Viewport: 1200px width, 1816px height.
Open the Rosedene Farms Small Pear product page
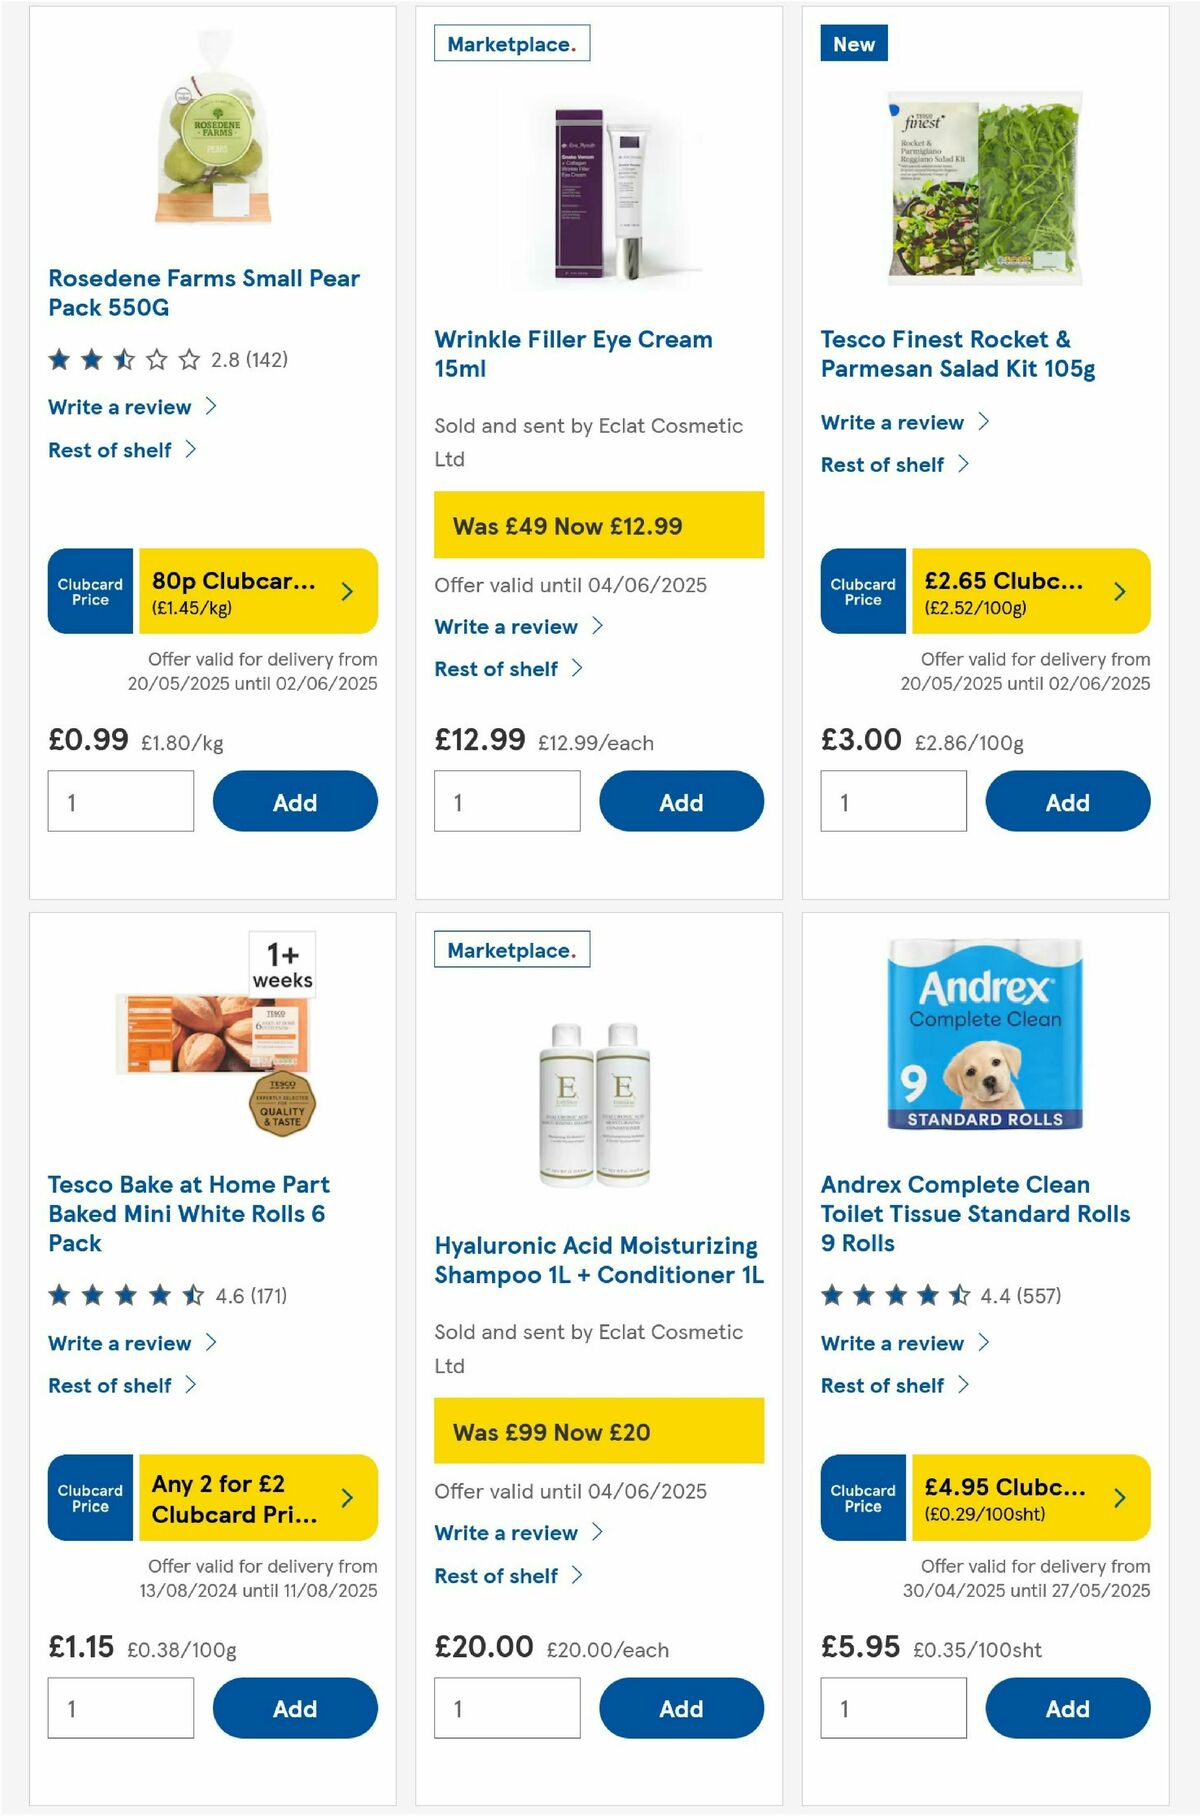click(x=202, y=293)
